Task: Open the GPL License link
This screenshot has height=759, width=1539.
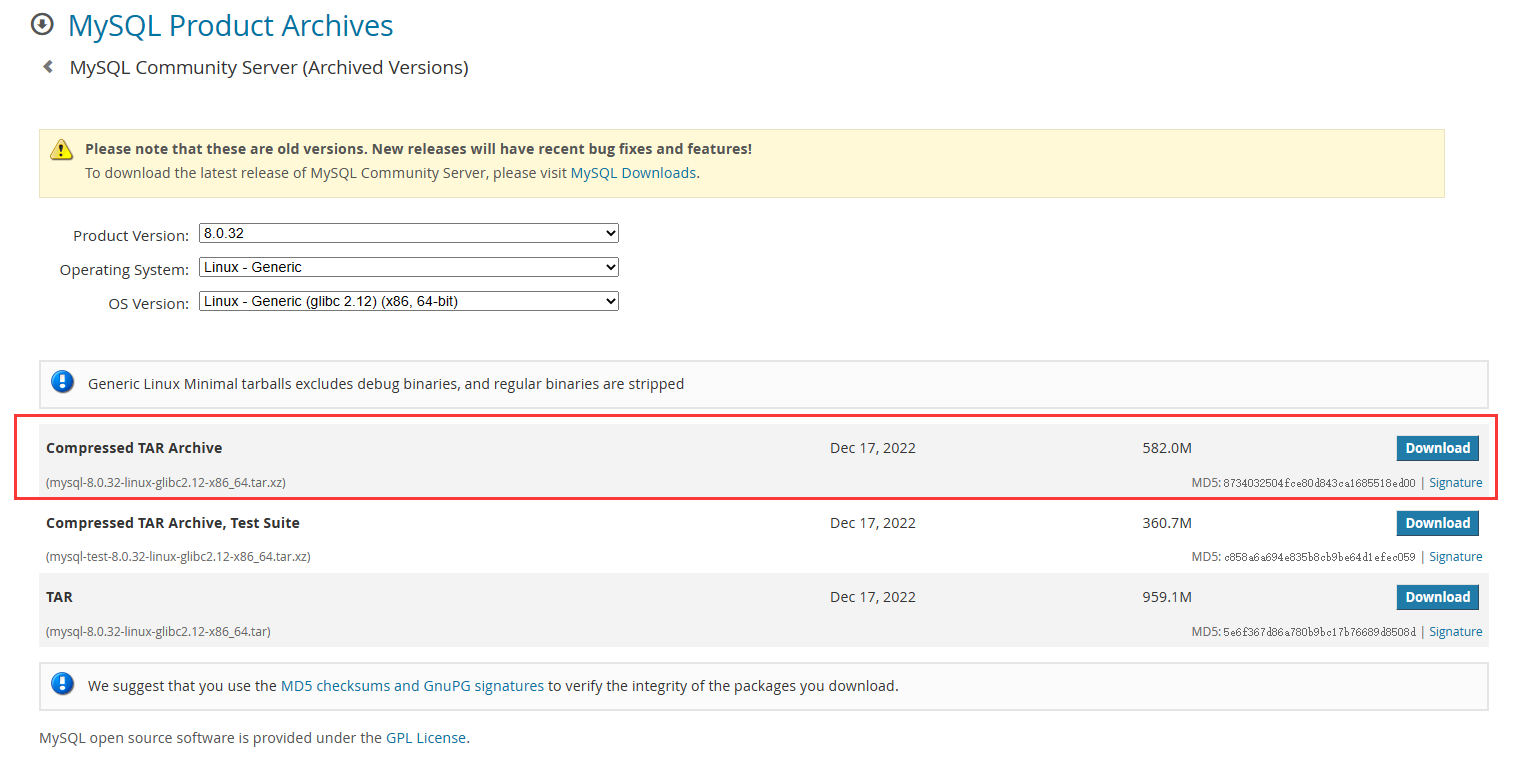Action: pyautogui.click(x=426, y=738)
